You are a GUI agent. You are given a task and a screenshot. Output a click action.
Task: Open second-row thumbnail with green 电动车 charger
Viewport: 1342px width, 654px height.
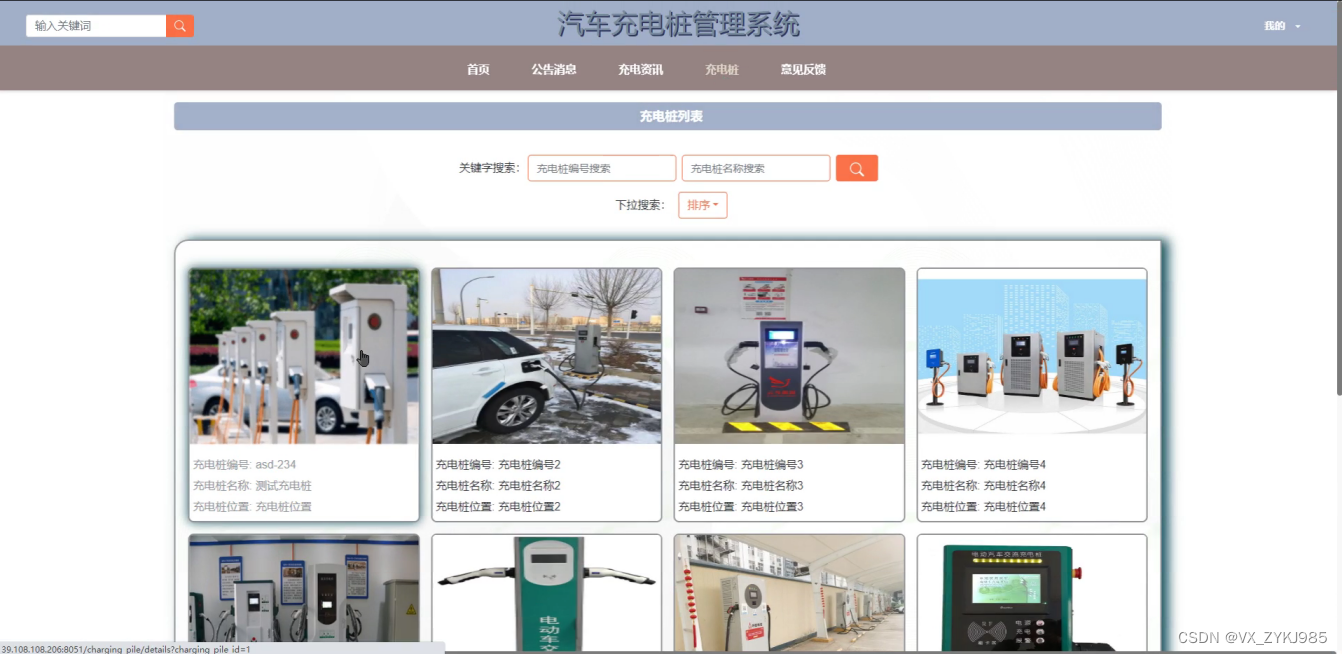click(x=547, y=593)
